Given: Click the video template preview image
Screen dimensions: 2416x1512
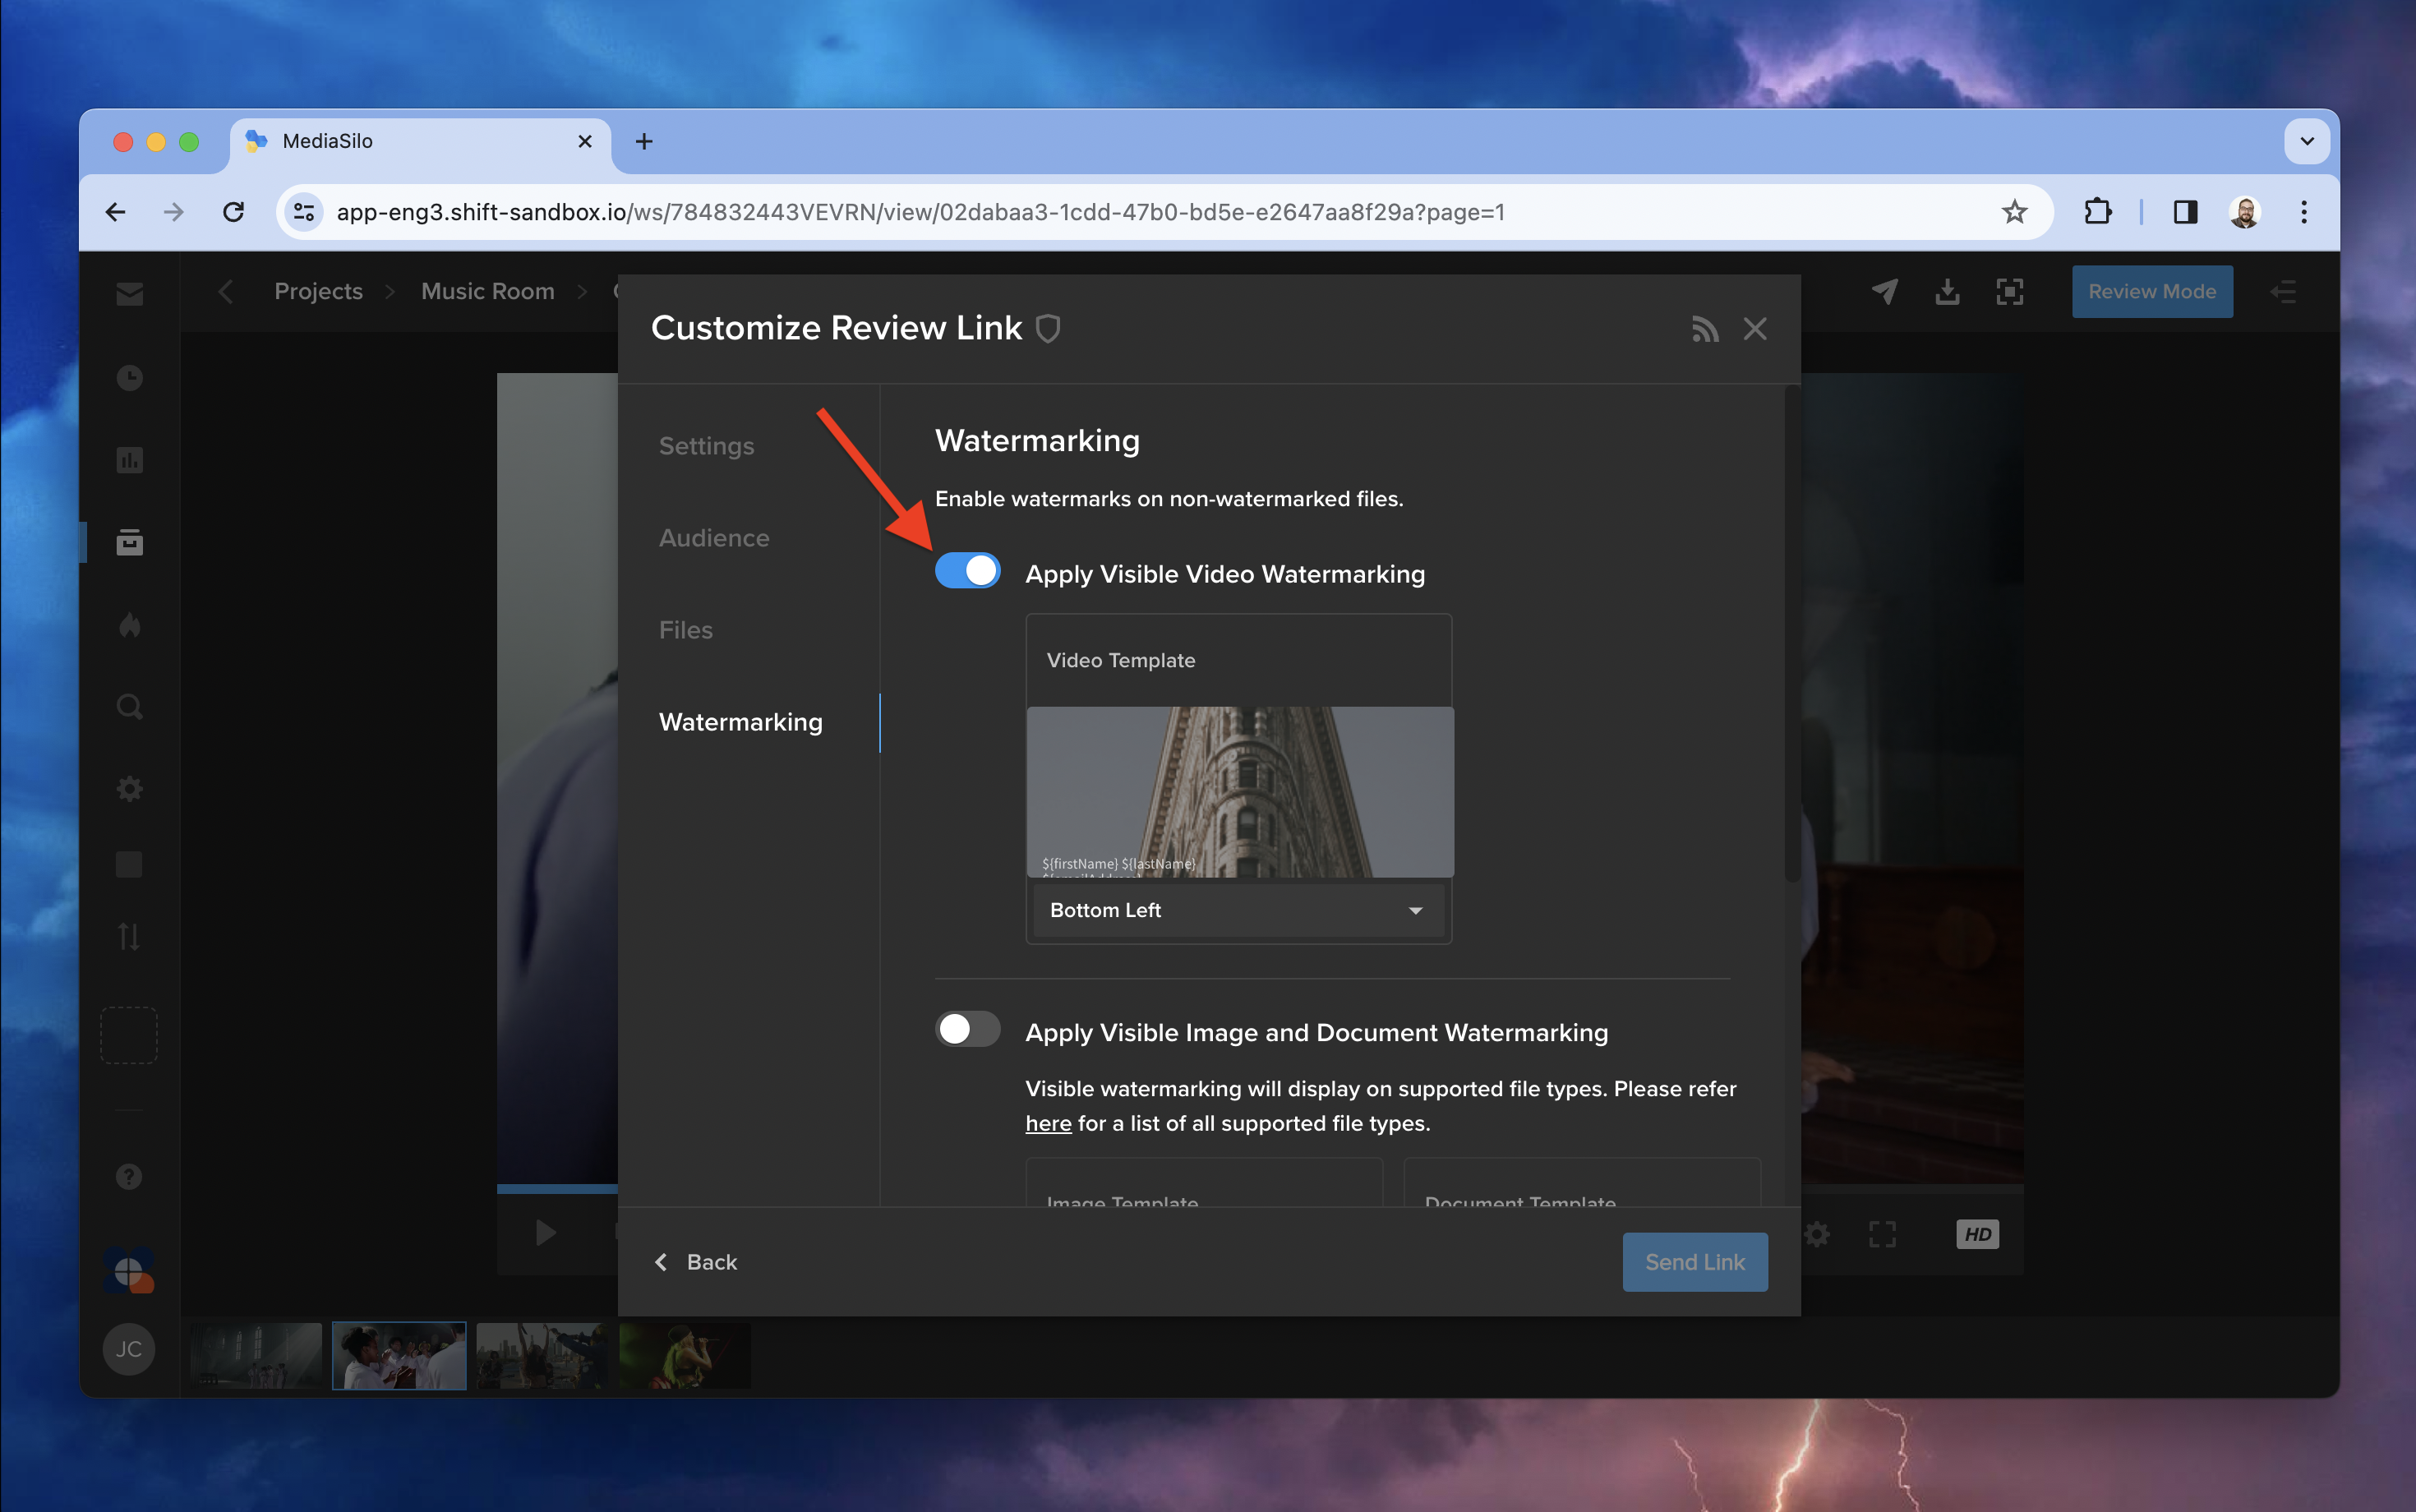Looking at the screenshot, I should 1240,792.
